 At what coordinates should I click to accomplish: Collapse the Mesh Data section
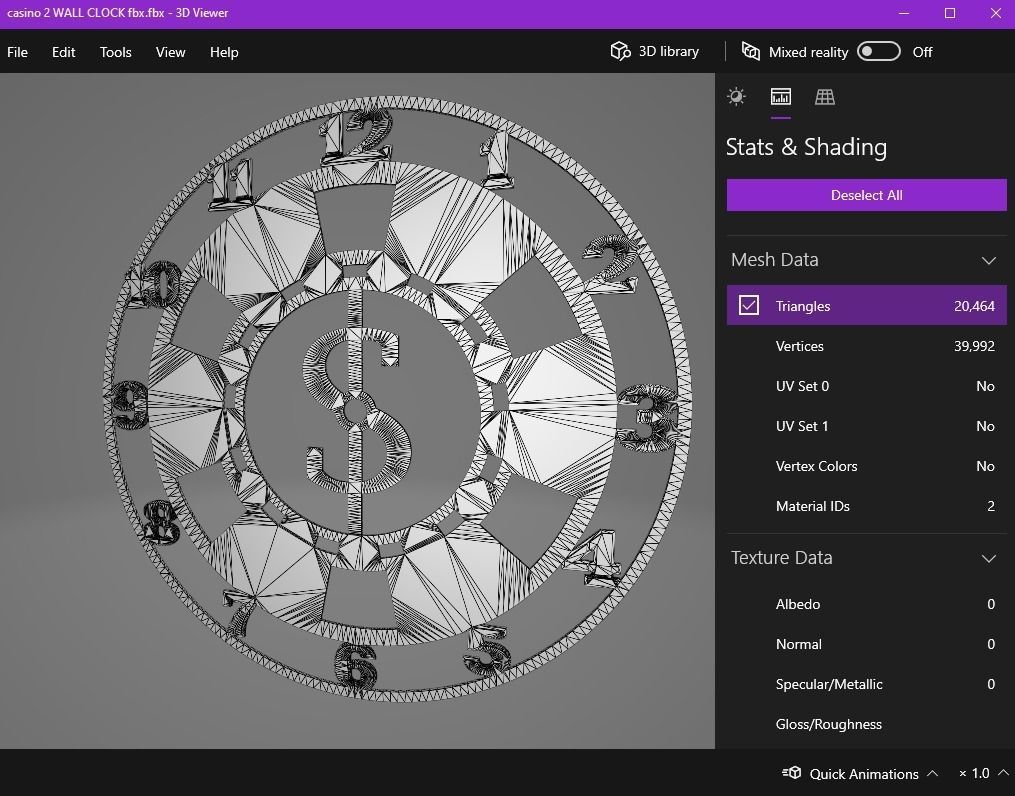989,259
